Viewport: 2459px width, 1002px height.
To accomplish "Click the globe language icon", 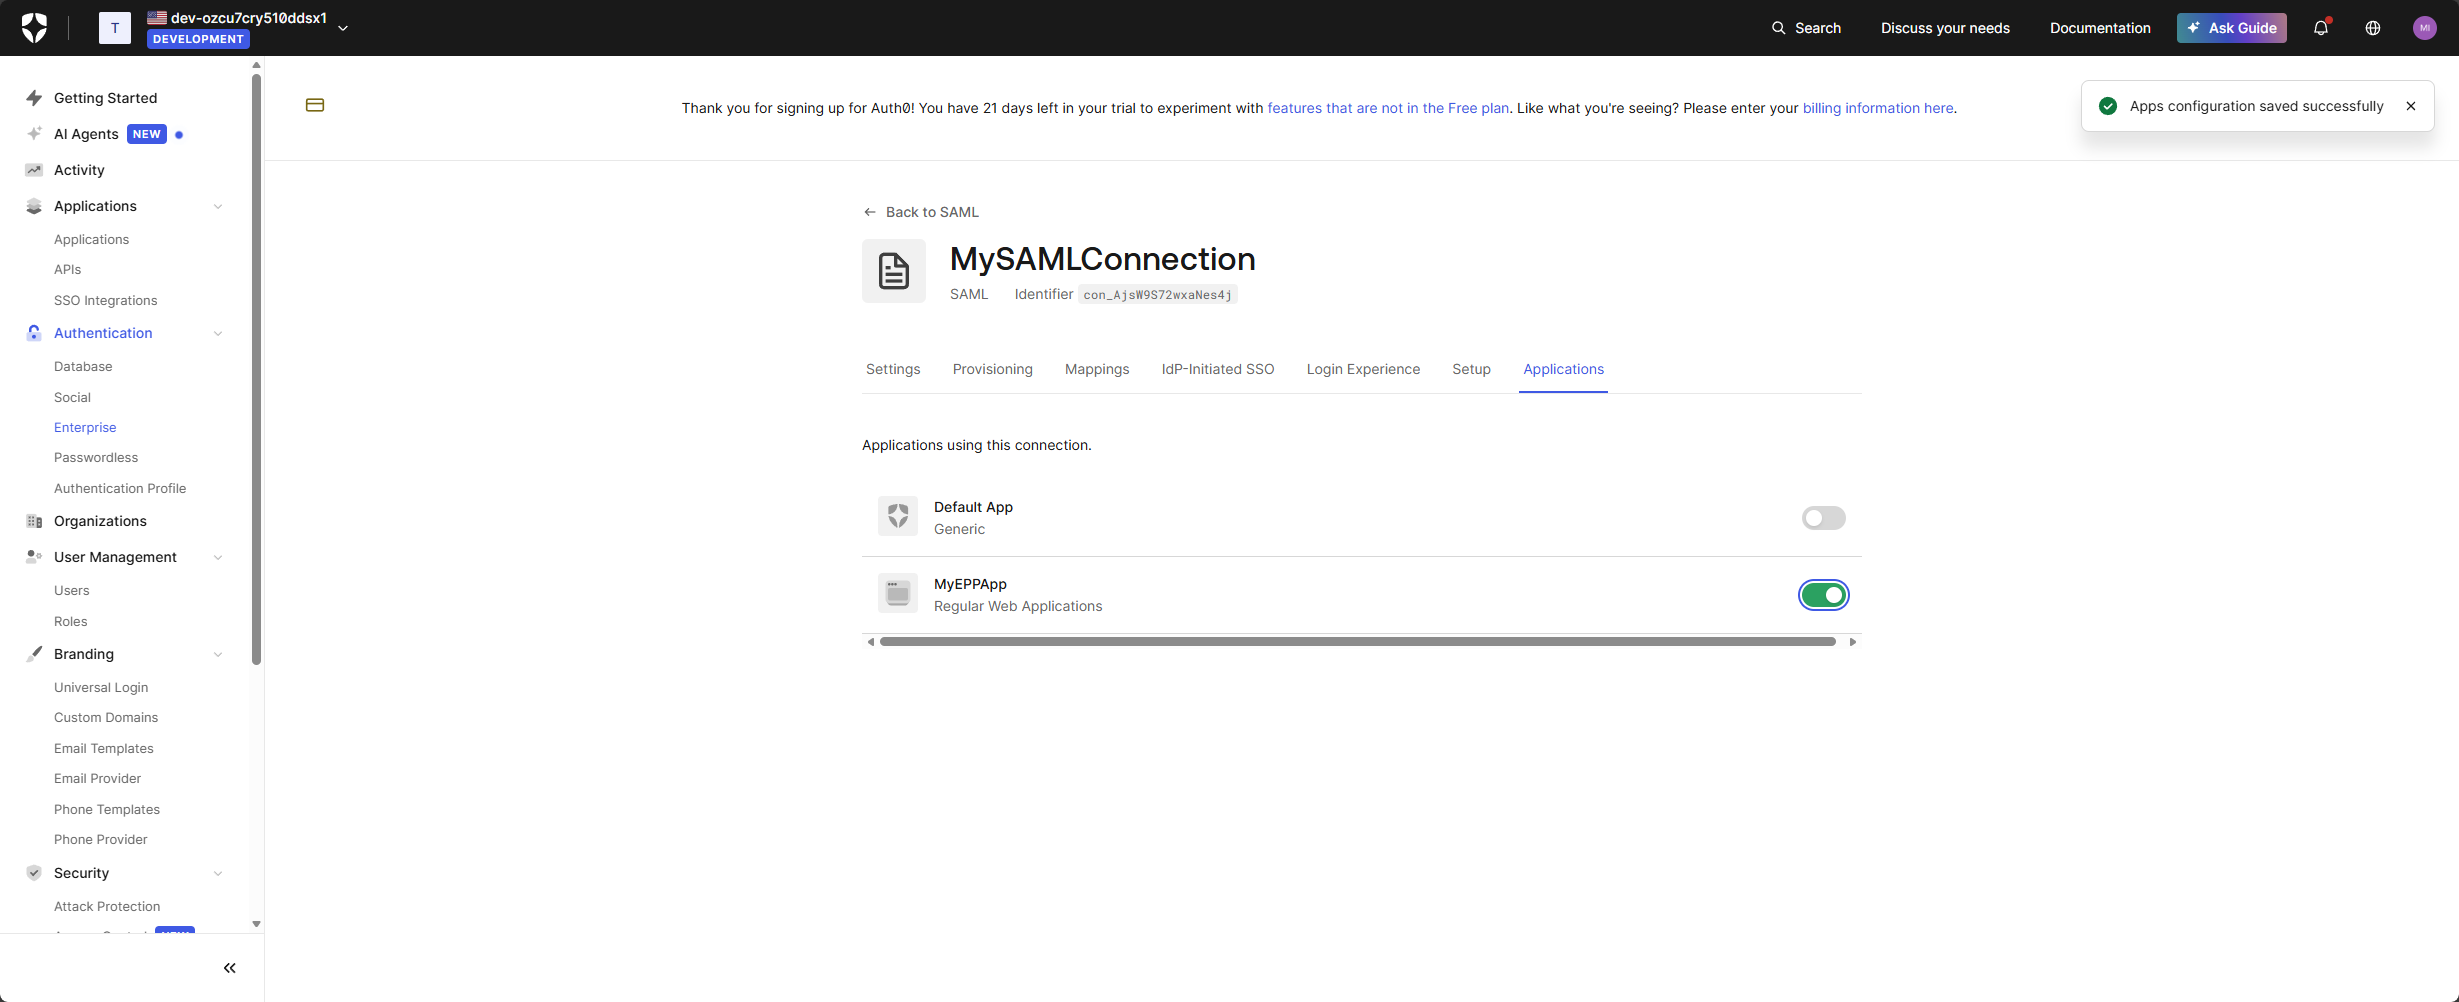I will point(2372,27).
